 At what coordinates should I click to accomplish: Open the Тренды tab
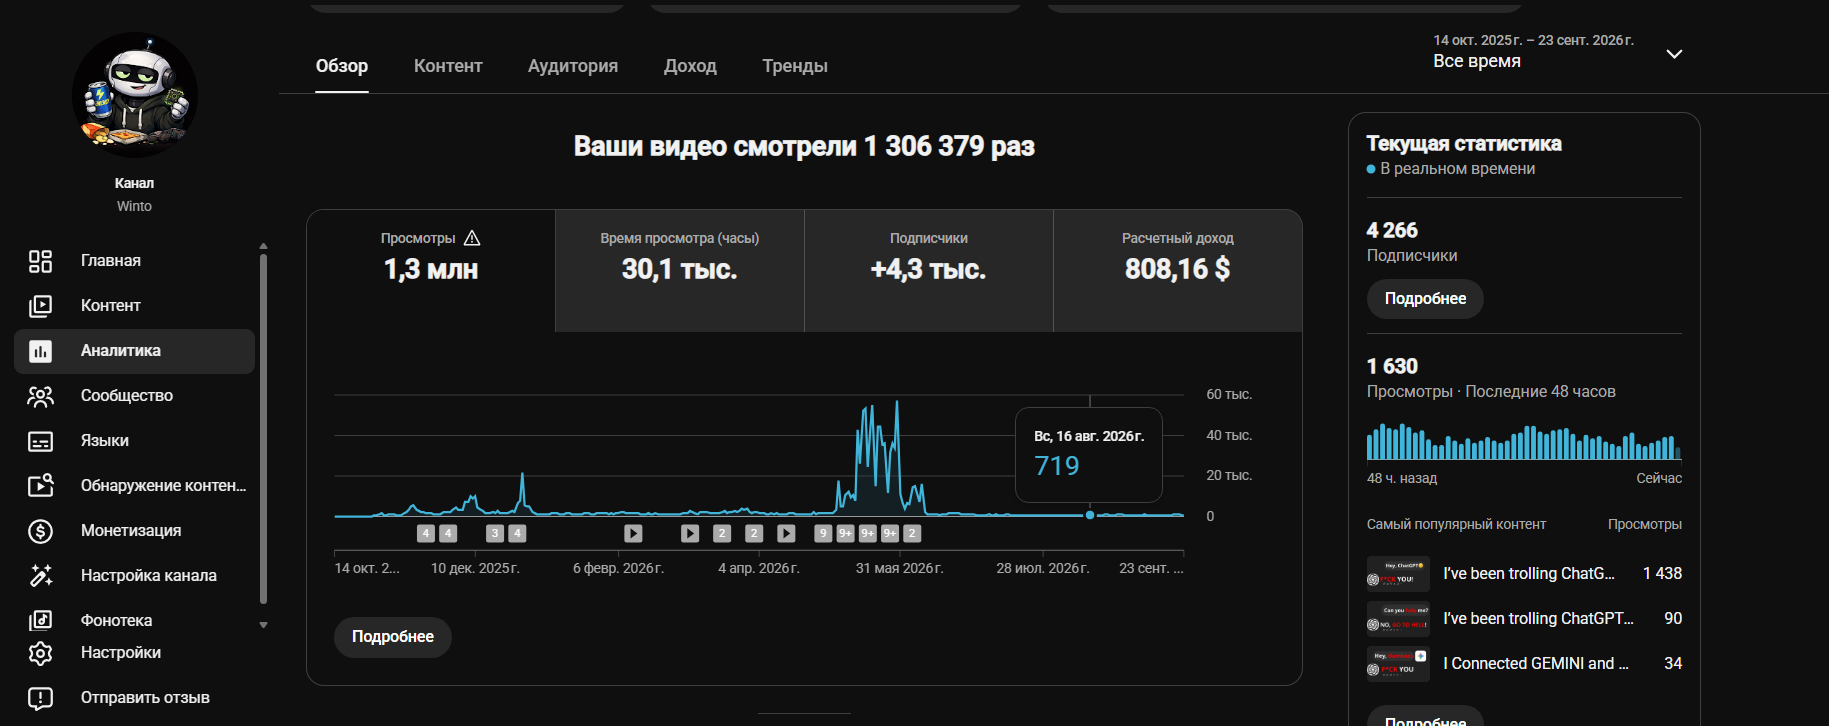pyautogui.click(x=795, y=66)
